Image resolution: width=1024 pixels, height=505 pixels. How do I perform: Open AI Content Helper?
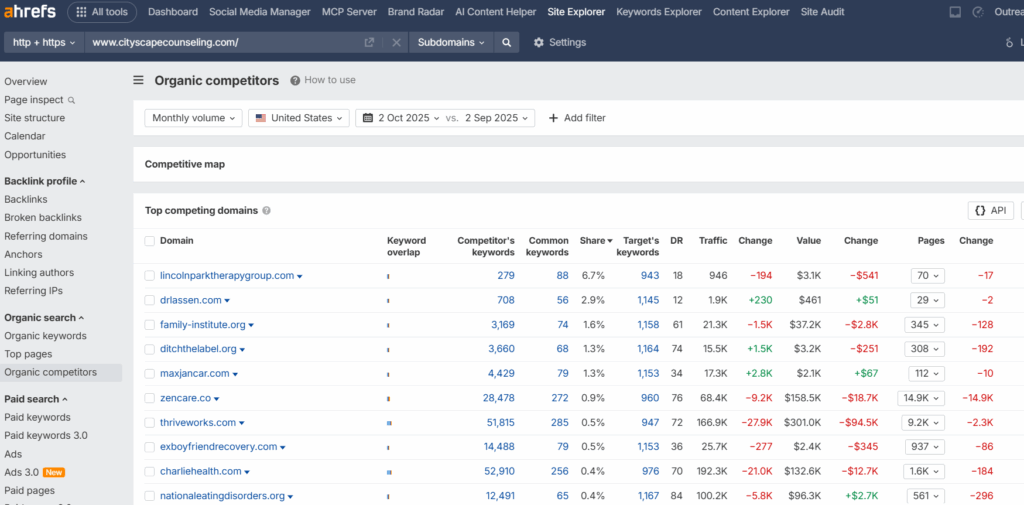click(x=496, y=12)
